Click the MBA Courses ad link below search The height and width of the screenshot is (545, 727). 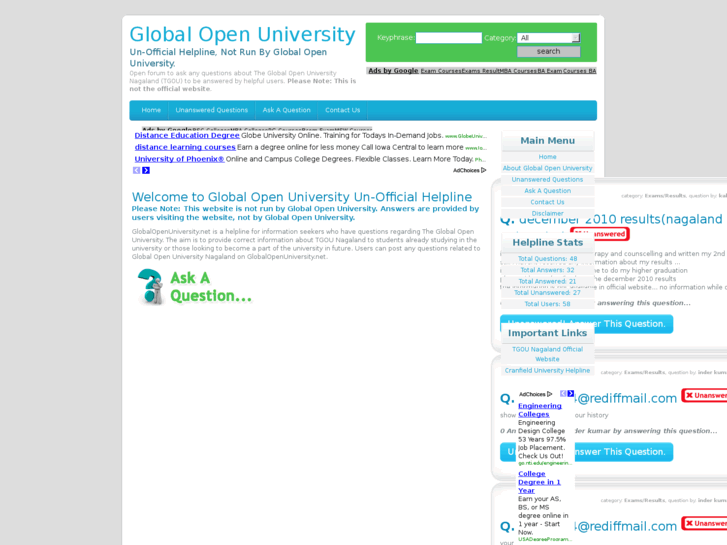517,71
